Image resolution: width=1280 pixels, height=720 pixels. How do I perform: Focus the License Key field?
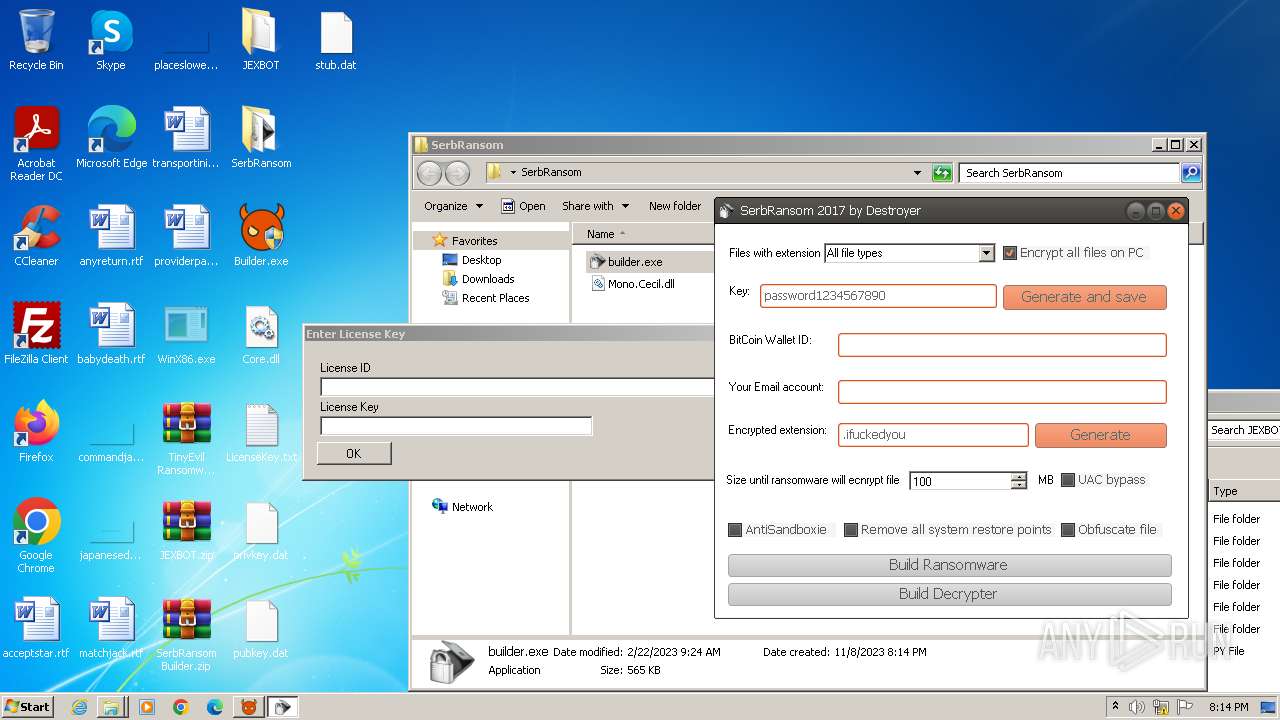456,426
